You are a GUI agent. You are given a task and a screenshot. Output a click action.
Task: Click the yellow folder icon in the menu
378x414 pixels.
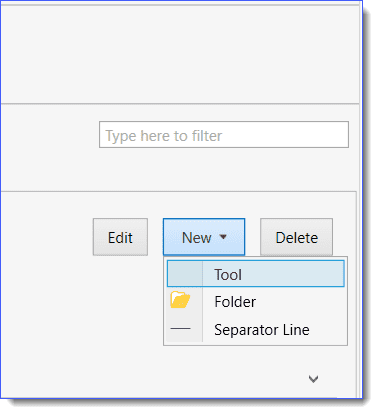tap(180, 299)
